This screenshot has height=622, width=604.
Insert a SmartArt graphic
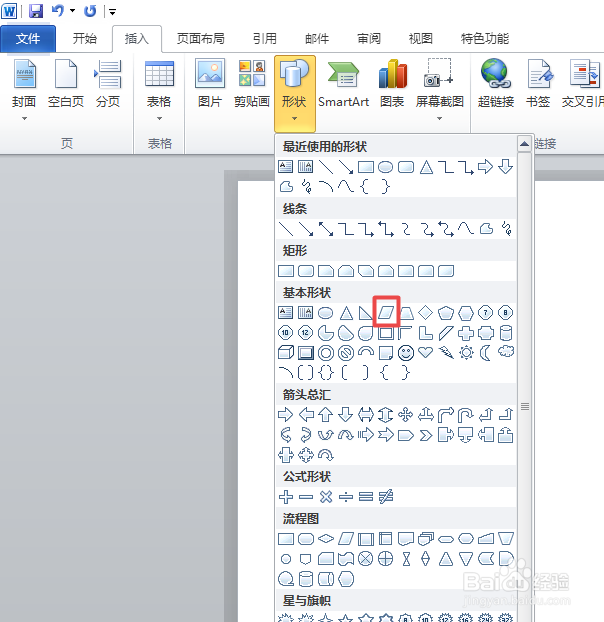coord(343,84)
